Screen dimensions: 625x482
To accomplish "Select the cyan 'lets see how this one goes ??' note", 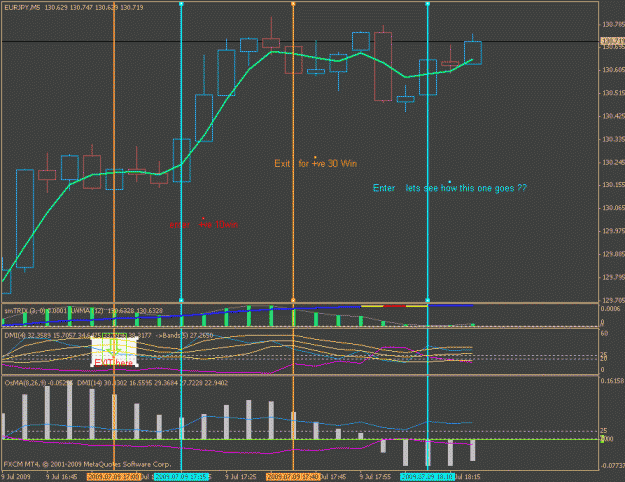I will pyautogui.click(x=466, y=188).
